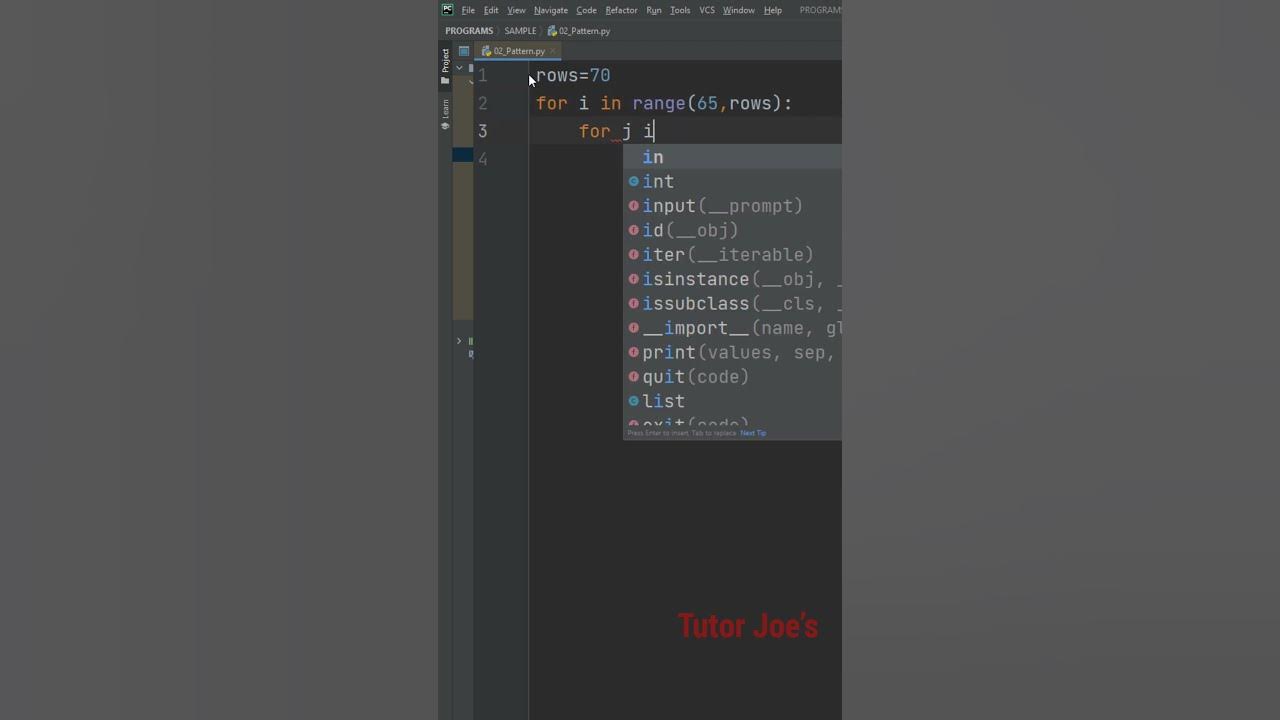Open the File menu
This screenshot has height=720, width=1280.
[468, 10]
